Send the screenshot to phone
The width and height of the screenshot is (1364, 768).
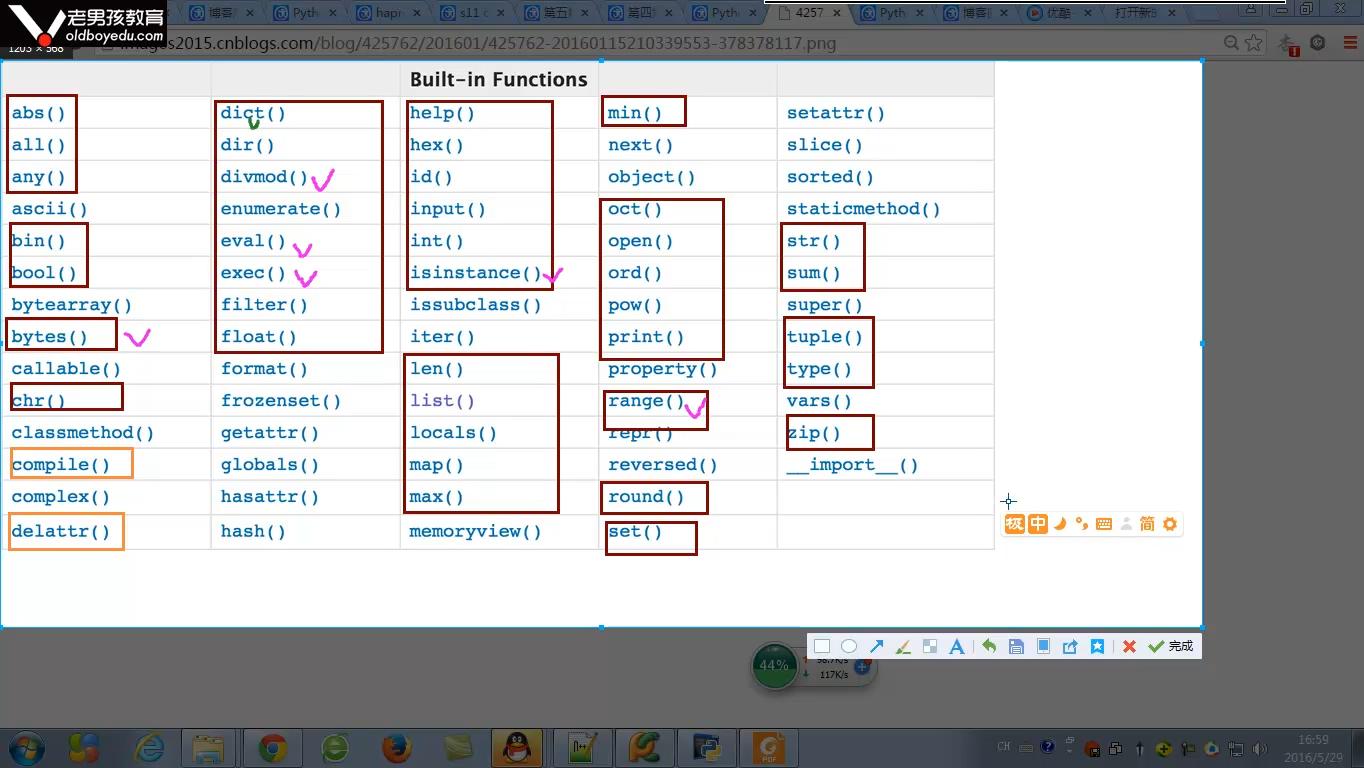(x=1043, y=646)
